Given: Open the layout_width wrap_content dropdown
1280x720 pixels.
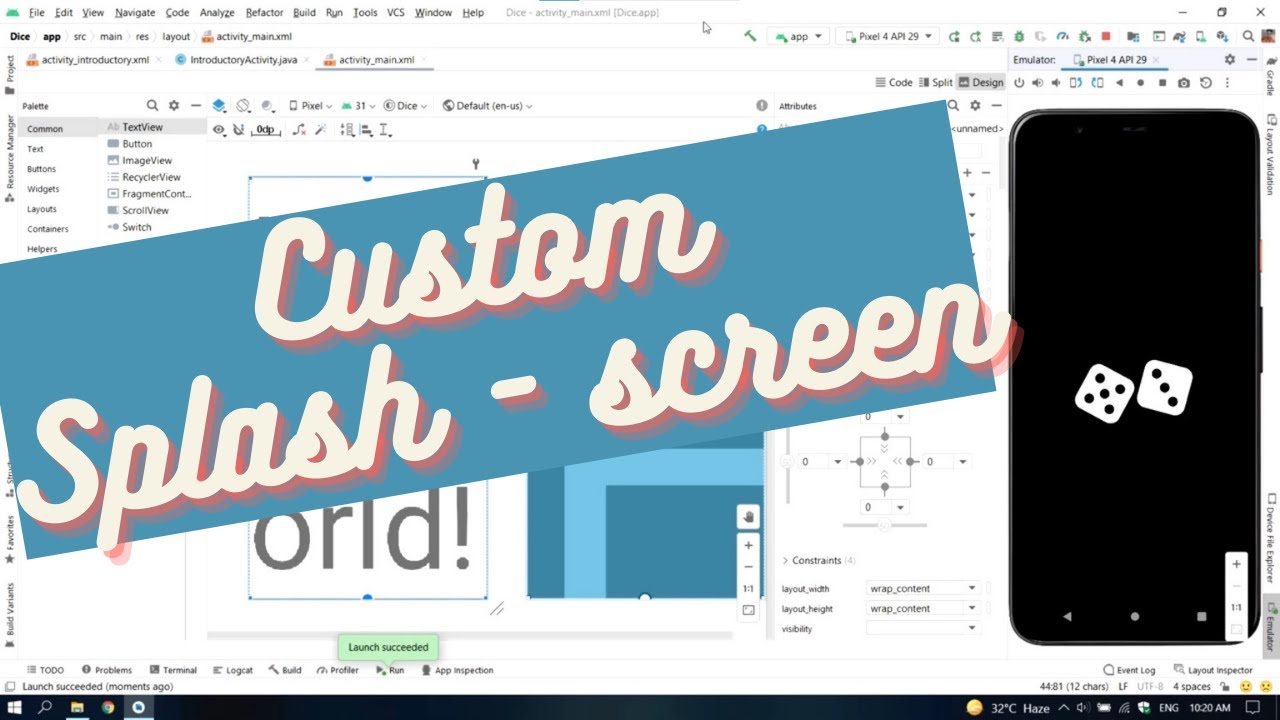Looking at the screenshot, I should [x=922, y=588].
